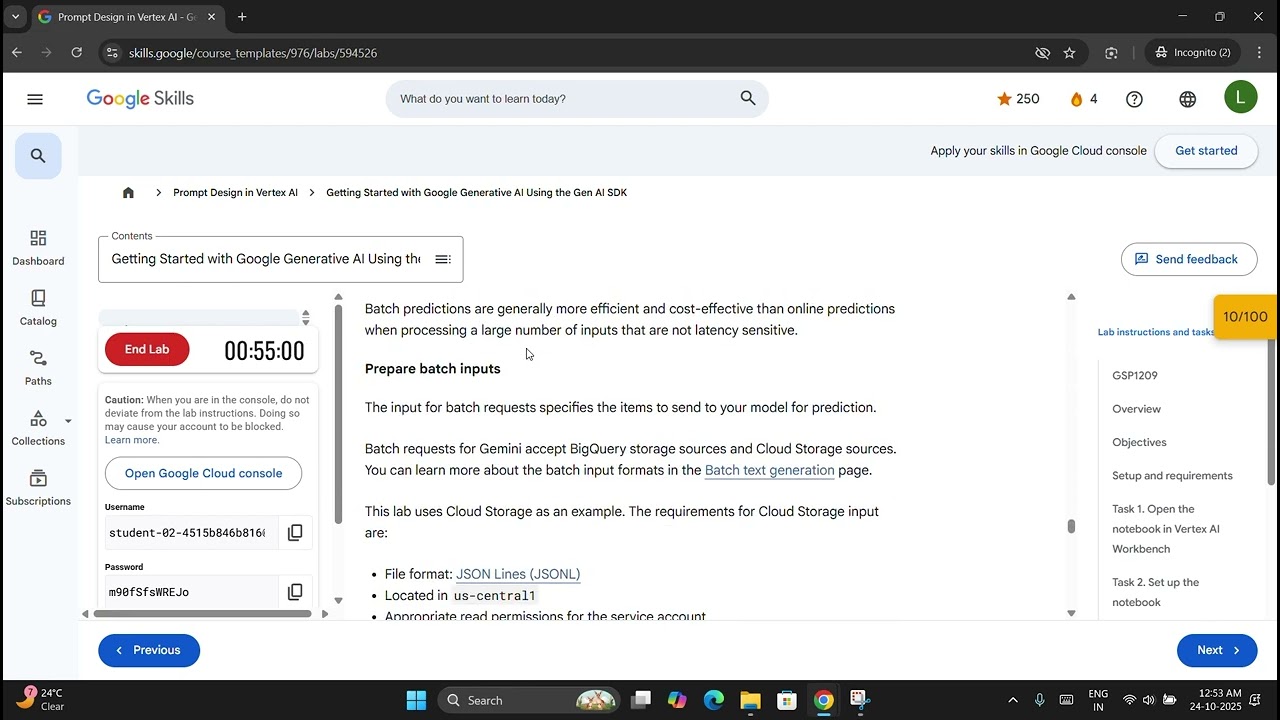Image resolution: width=1280 pixels, height=720 pixels.
Task: Go to the home breadcrumb icon
Action: click(128, 193)
